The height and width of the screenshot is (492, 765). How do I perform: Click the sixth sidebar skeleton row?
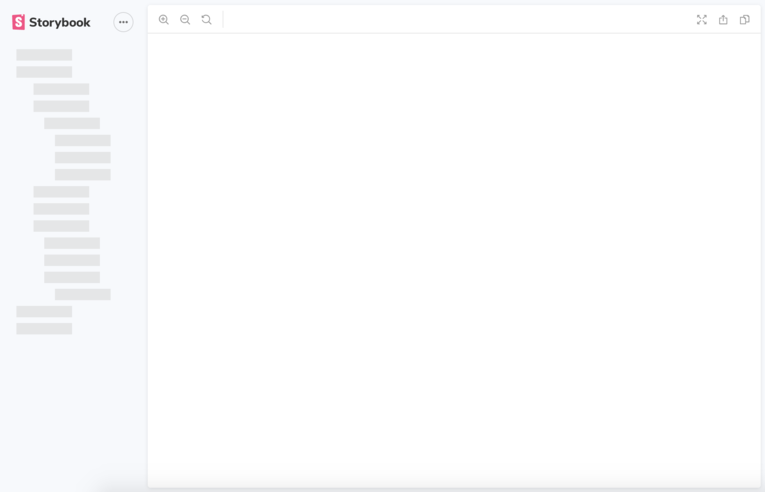pyautogui.click(x=82, y=141)
